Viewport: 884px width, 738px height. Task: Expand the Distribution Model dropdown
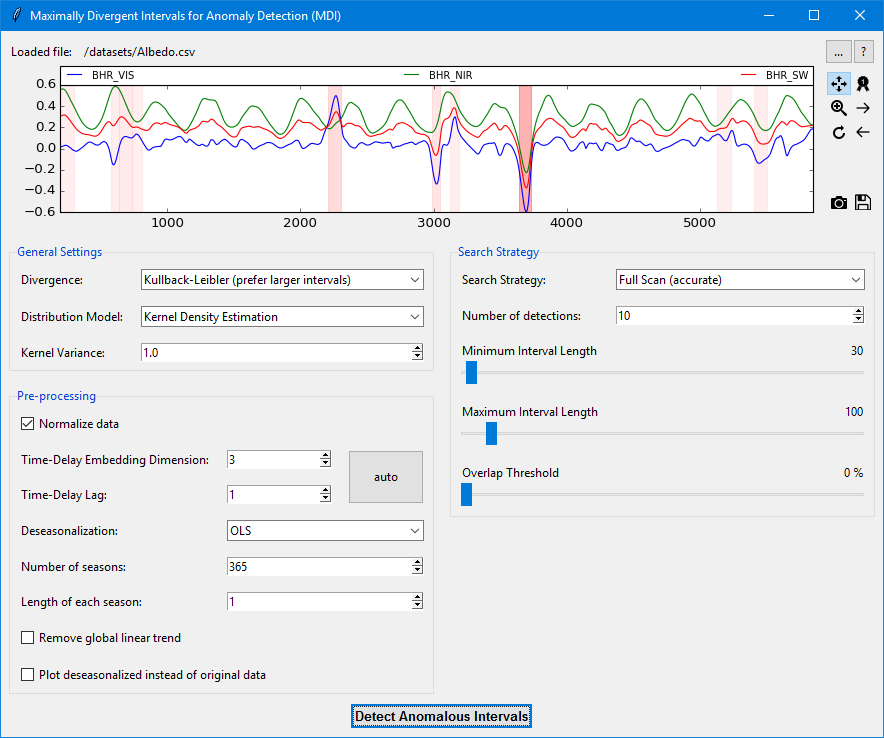(282, 317)
